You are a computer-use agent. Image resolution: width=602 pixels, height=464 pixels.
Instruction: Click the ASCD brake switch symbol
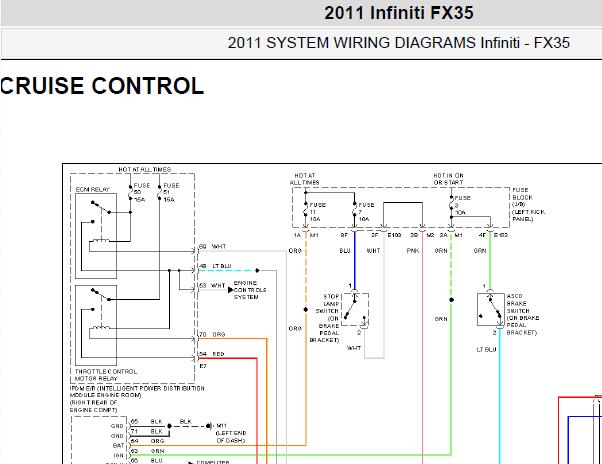[x=491, y=310]
